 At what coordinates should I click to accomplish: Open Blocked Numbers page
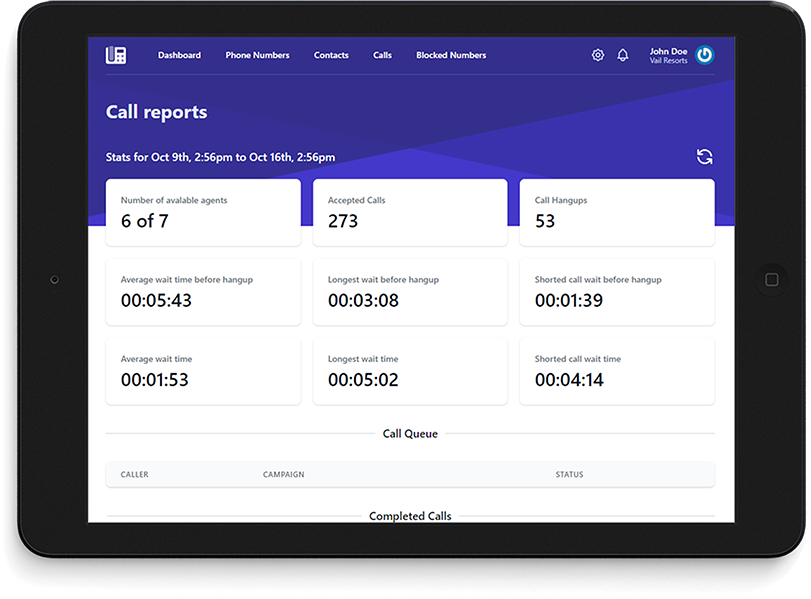[x=451, y=55]
